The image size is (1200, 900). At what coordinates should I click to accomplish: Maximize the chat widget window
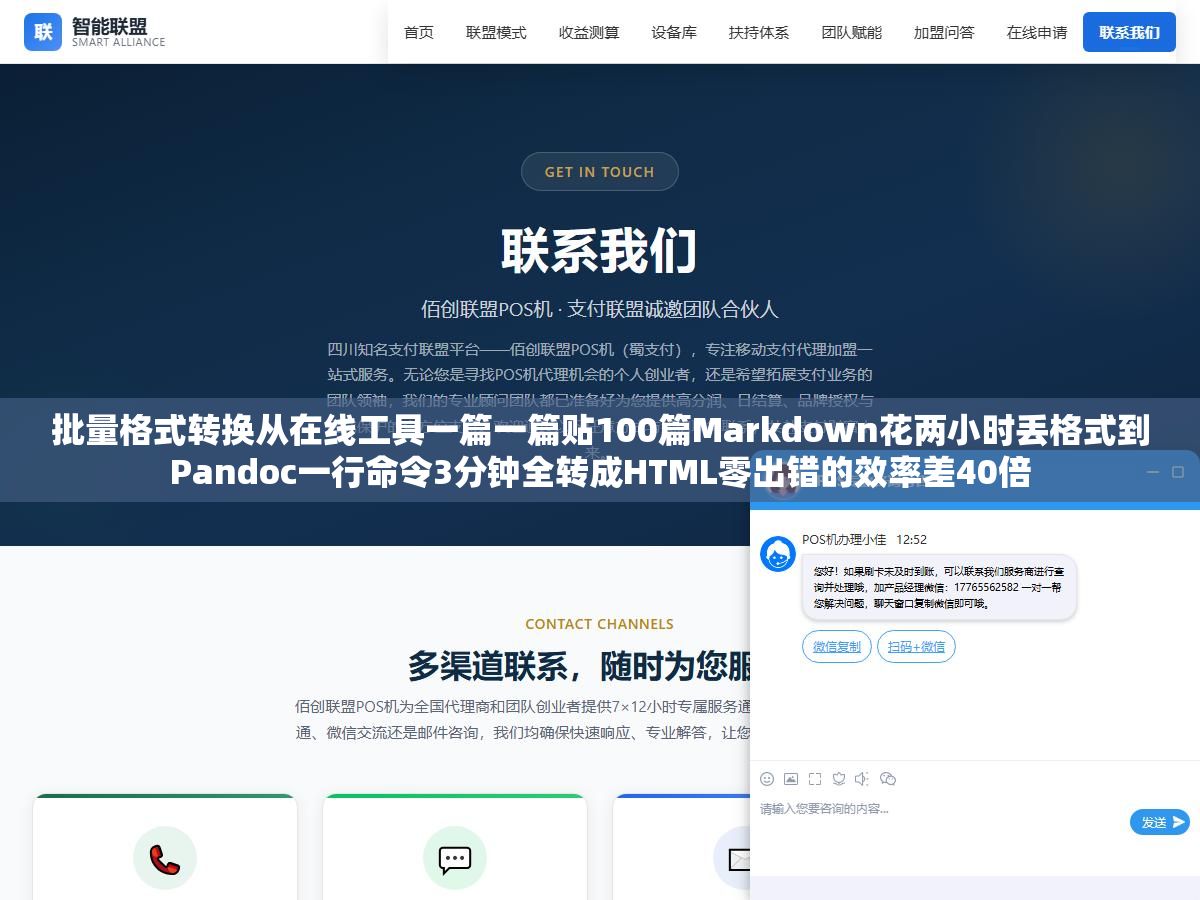tap(1177, 472)
